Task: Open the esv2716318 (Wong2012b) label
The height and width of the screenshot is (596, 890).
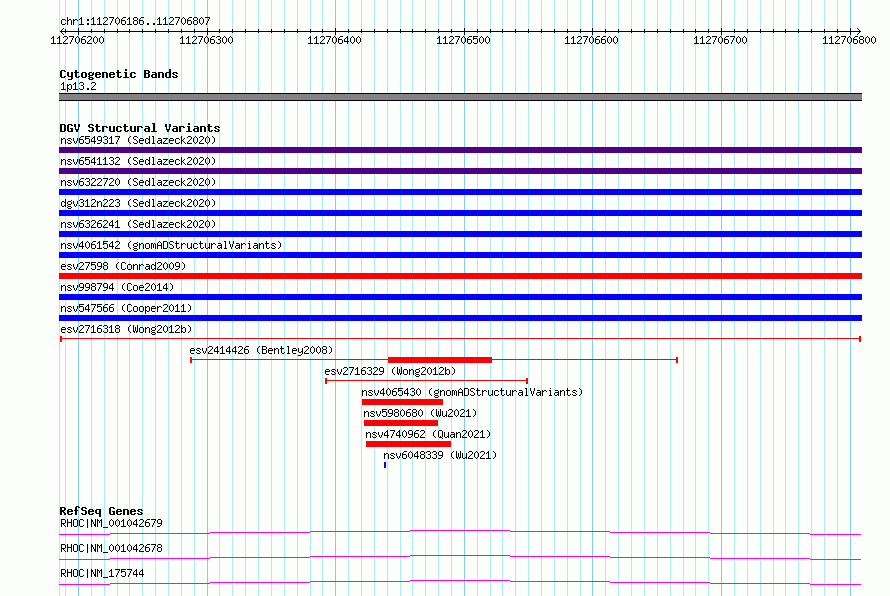Action: 126,329
